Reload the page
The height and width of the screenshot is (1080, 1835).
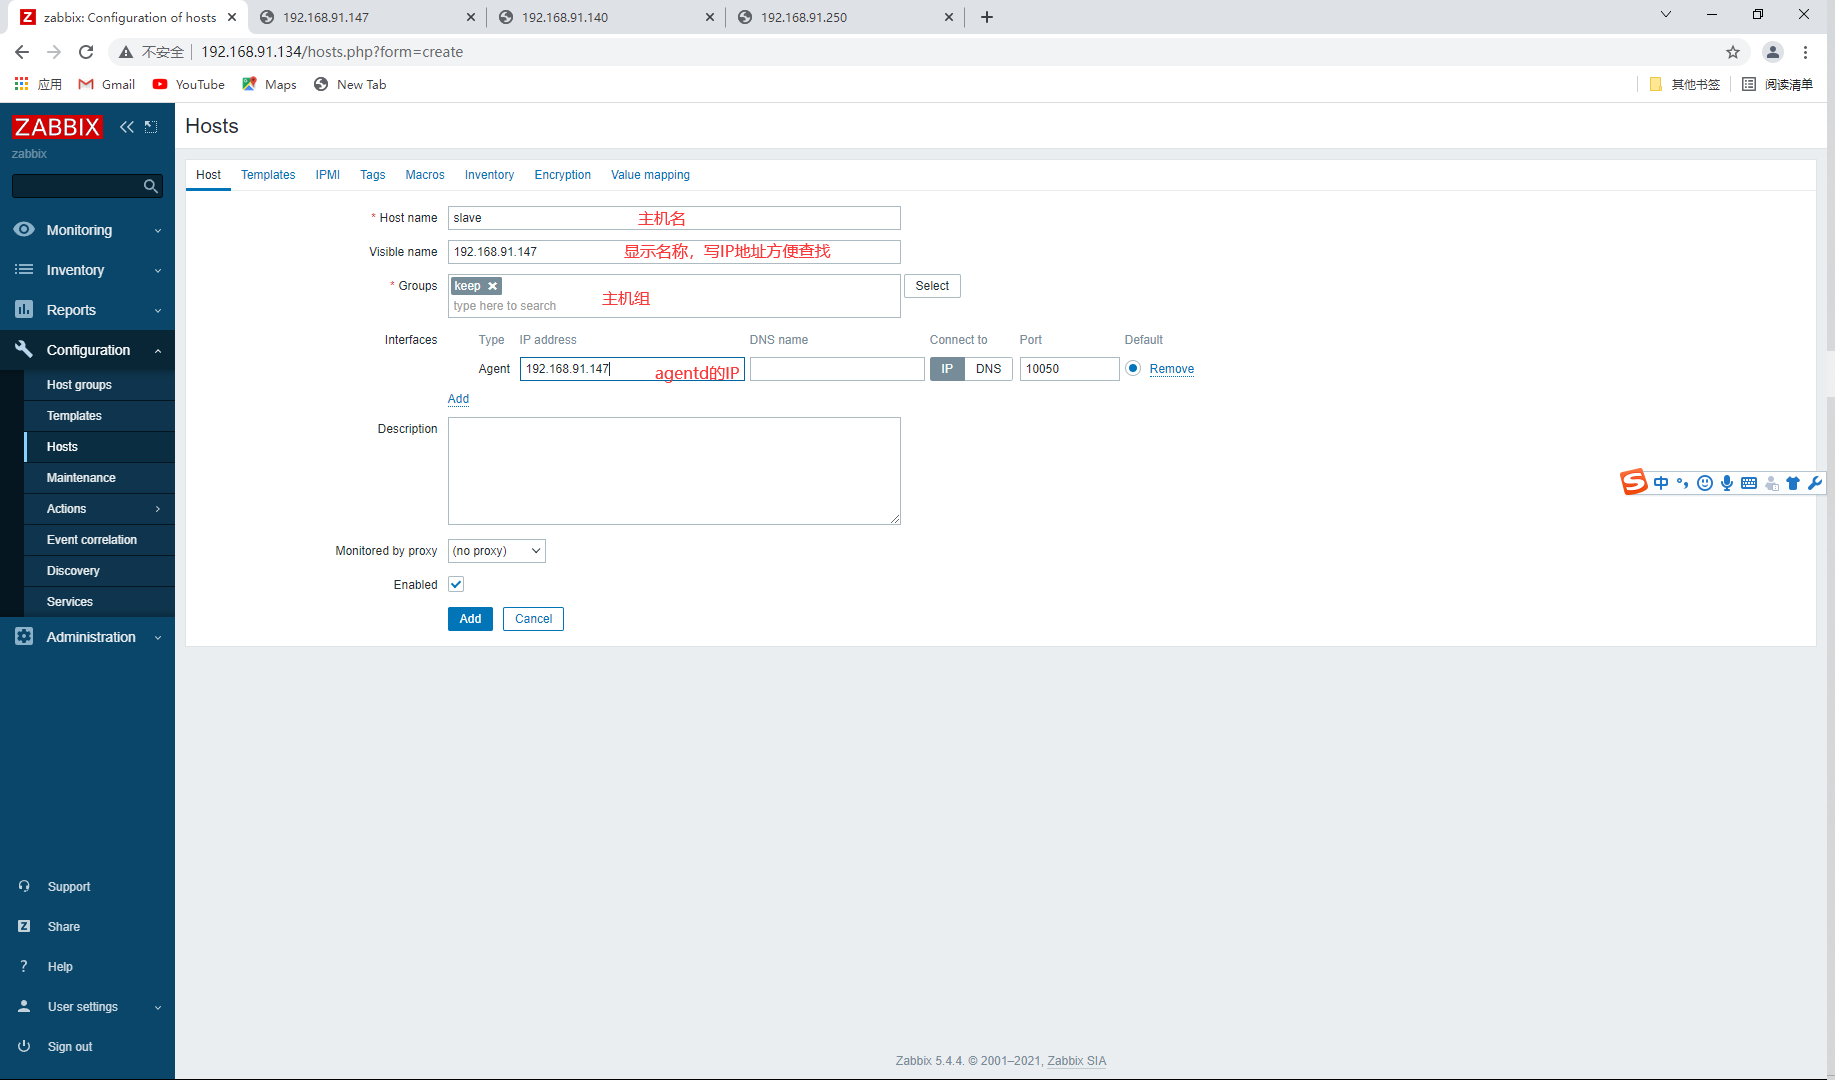(86, 52)
